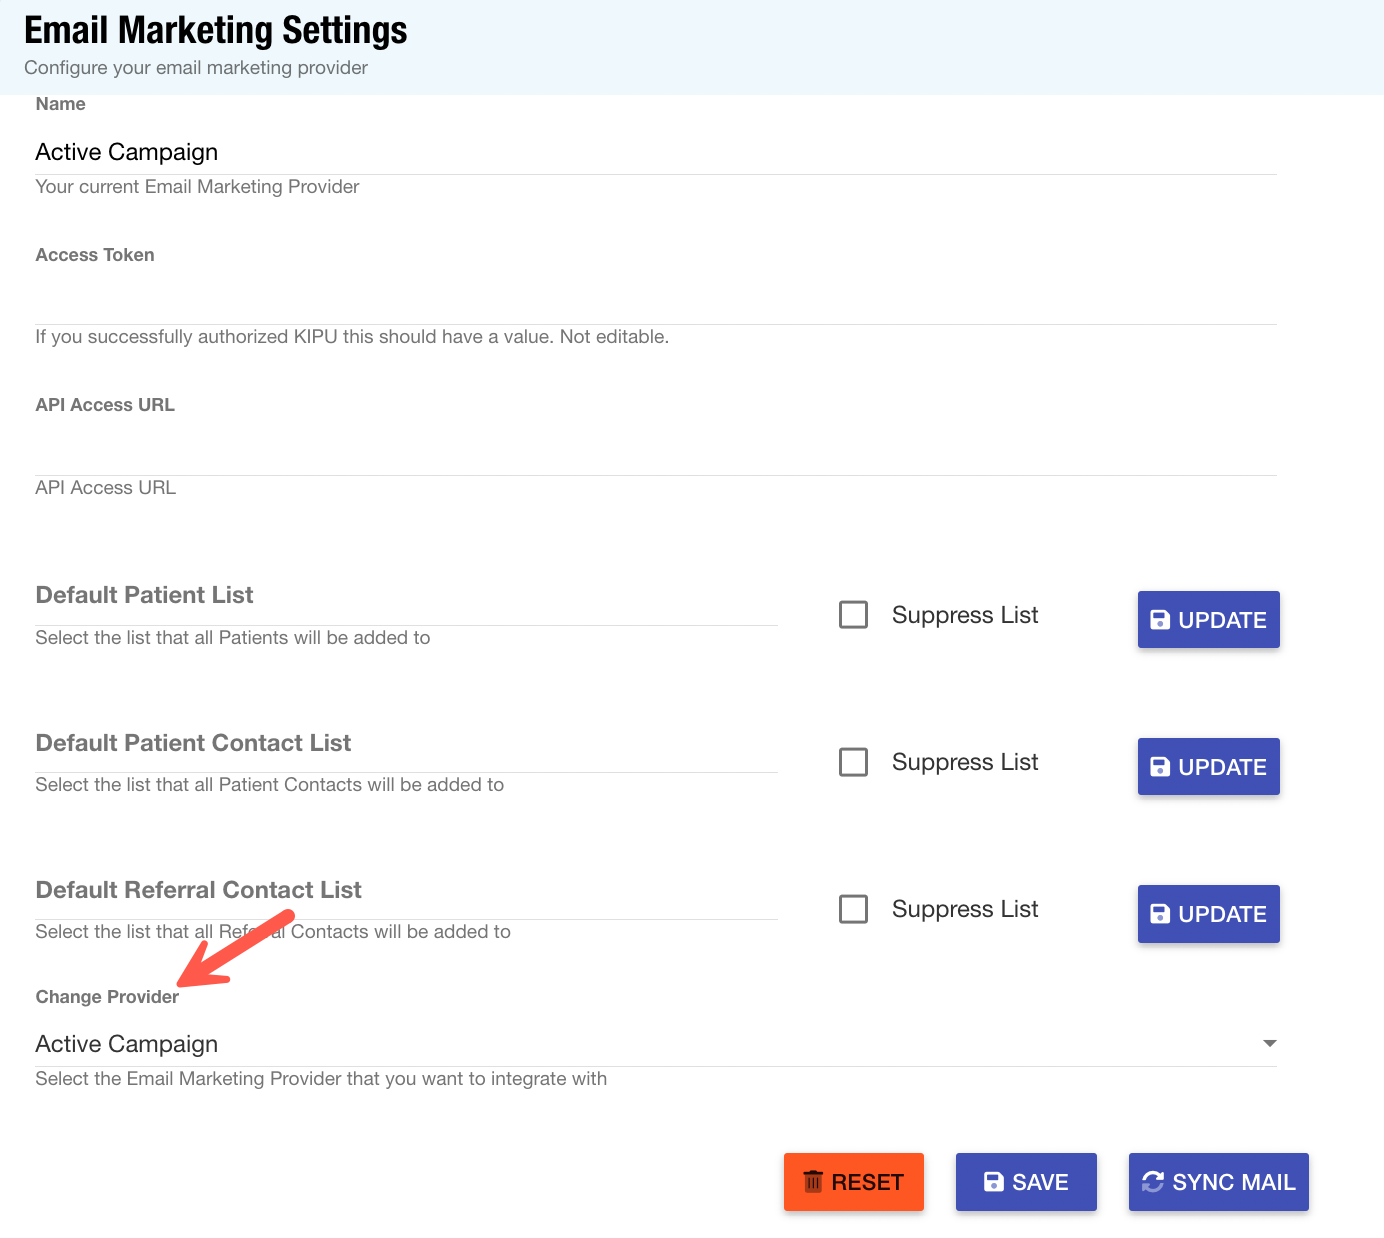Click the save icon on the Patient Contact List Update button
1384x1238 pixels.
click(x=1160, y=767)
